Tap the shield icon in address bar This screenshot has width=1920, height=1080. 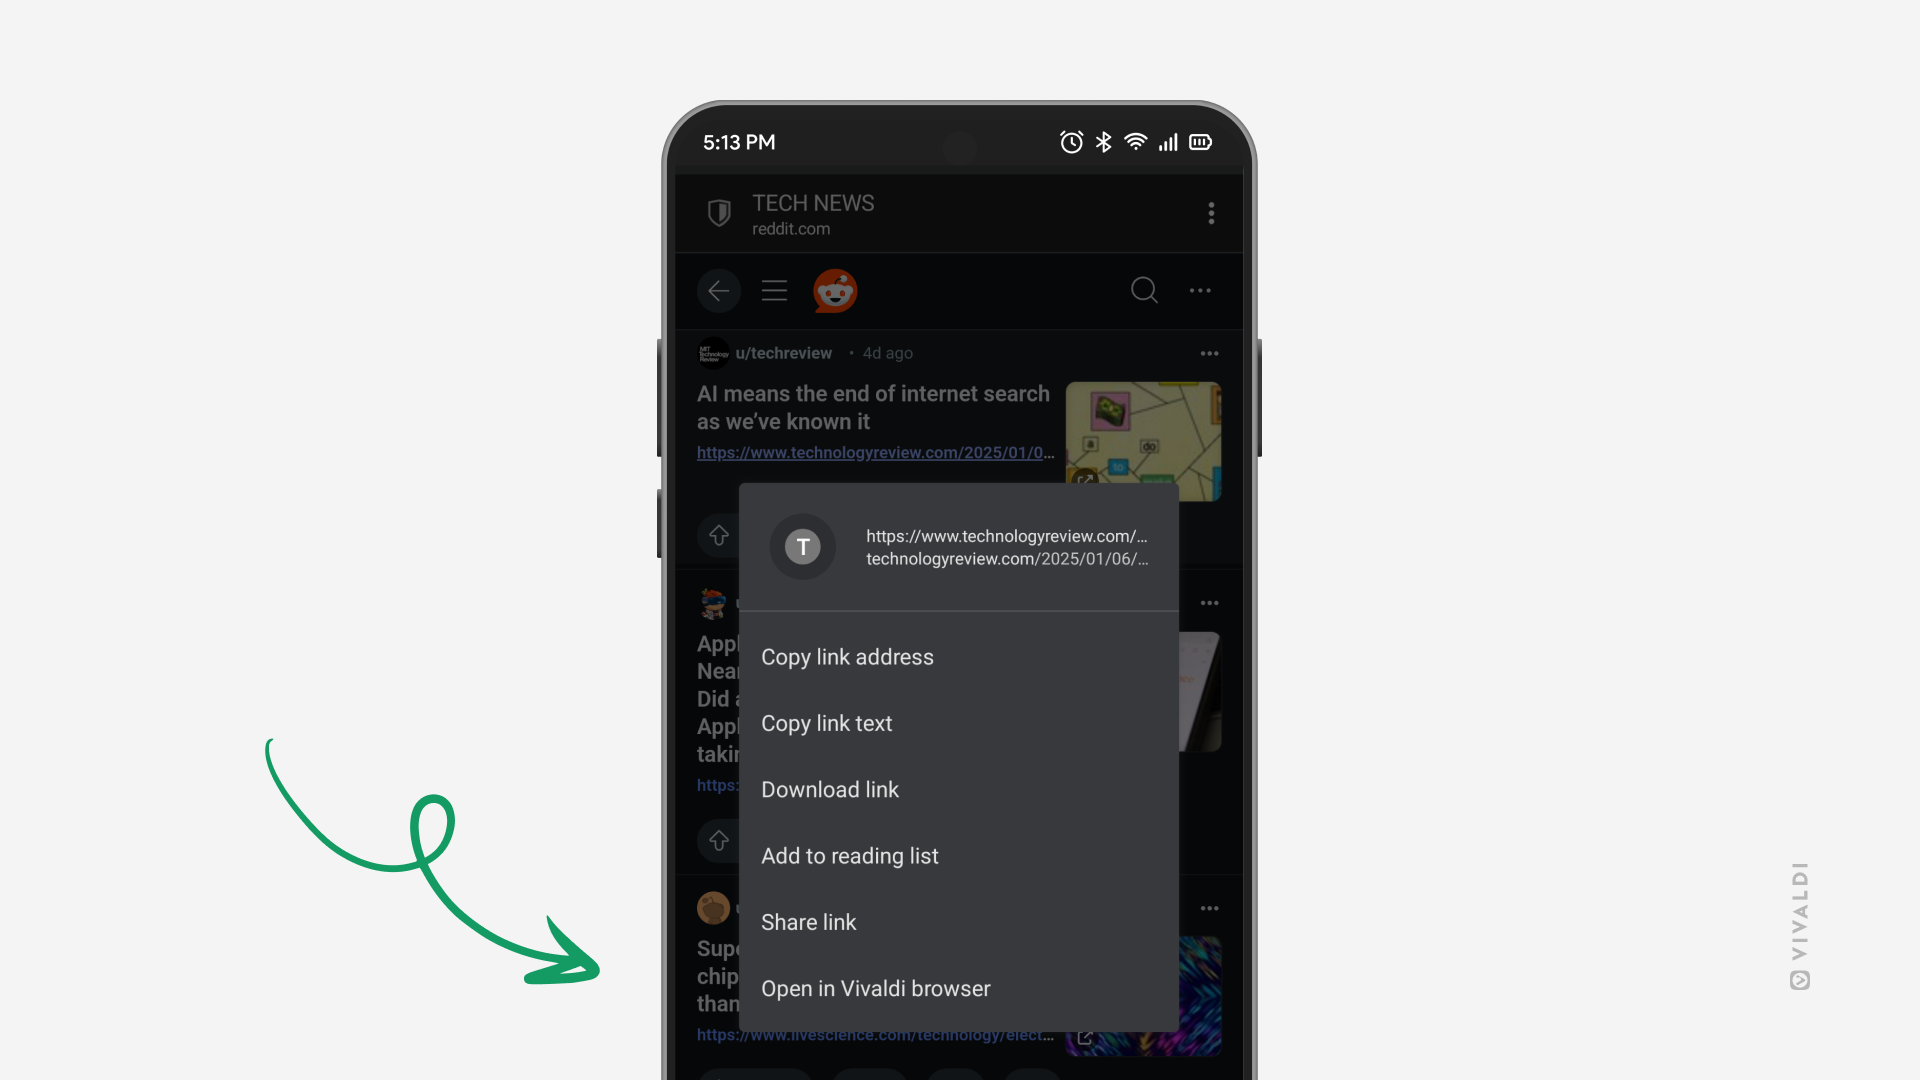pos(720,215)
